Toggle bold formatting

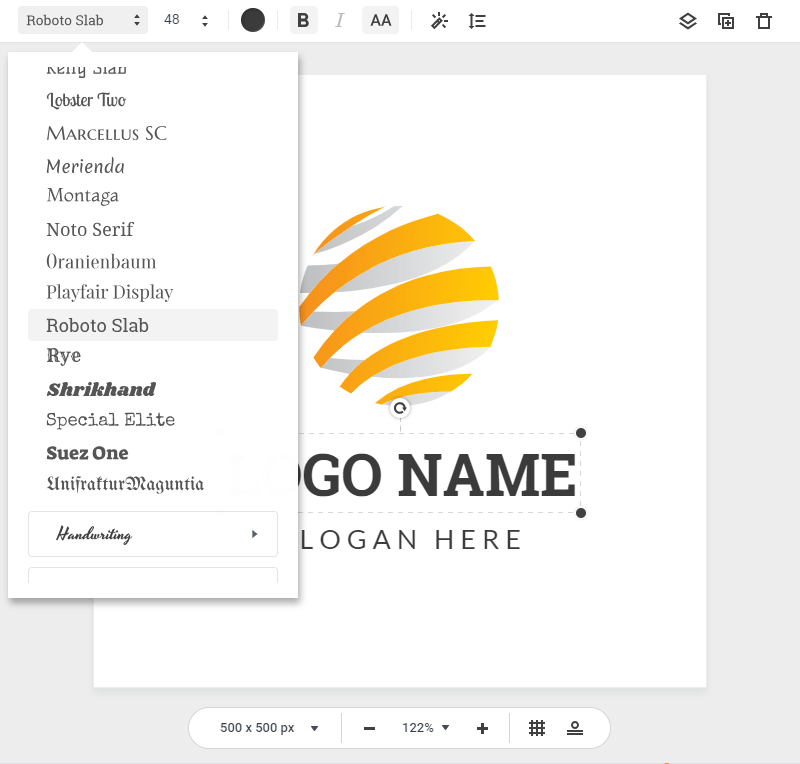pos(303,21)
